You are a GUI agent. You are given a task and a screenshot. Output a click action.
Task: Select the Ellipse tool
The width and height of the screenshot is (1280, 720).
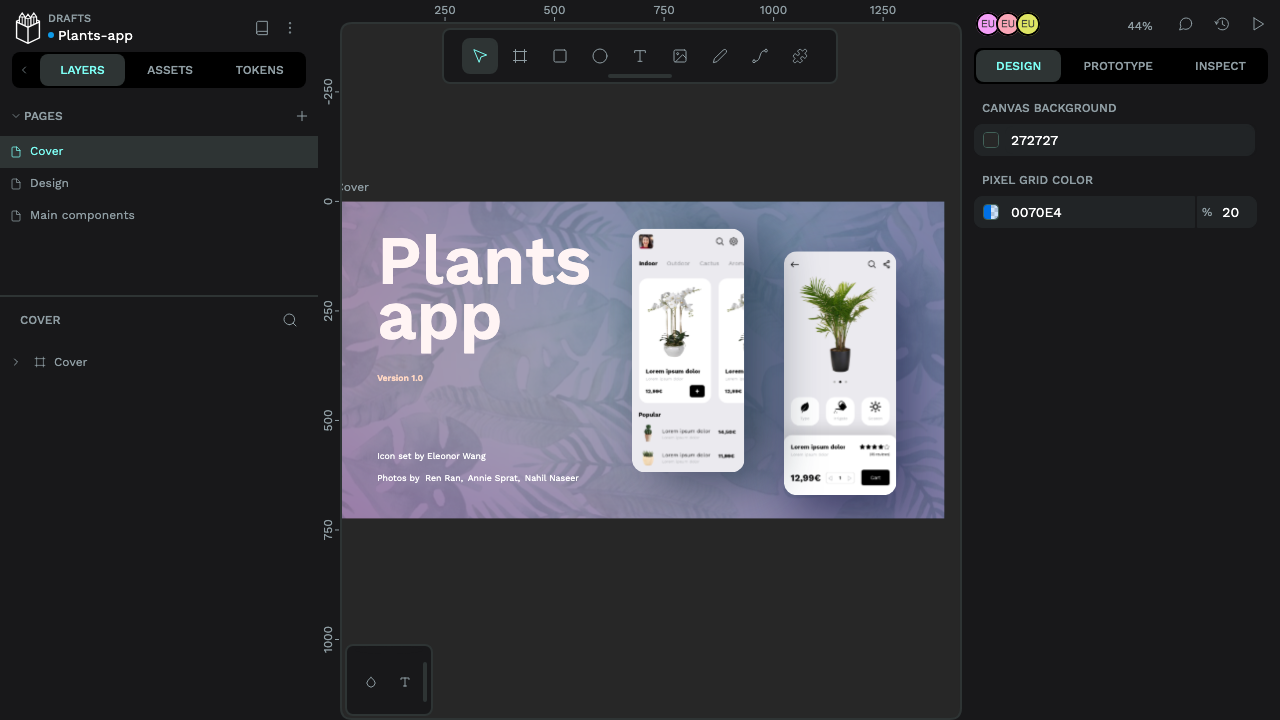coord(600,56)
